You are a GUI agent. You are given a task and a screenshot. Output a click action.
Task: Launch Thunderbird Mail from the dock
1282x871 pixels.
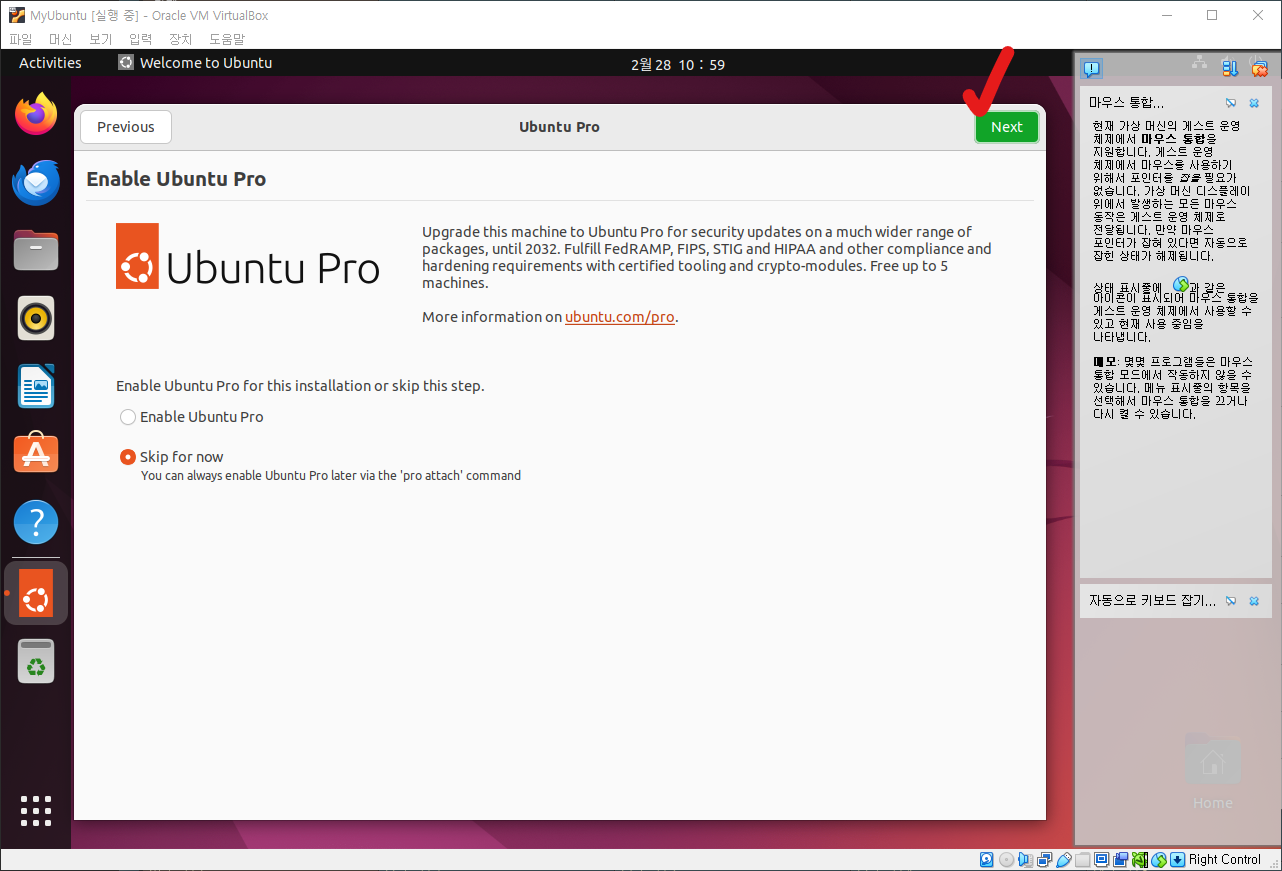36,182
